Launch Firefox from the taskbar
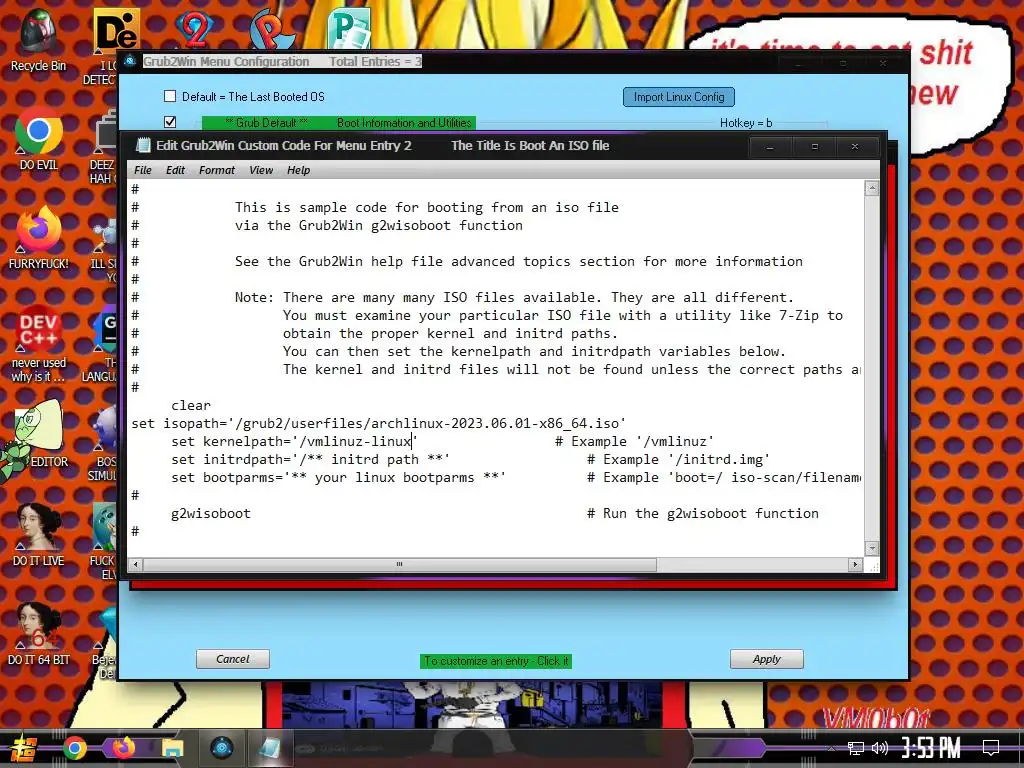1024x768 pixels. pos(123,748)
